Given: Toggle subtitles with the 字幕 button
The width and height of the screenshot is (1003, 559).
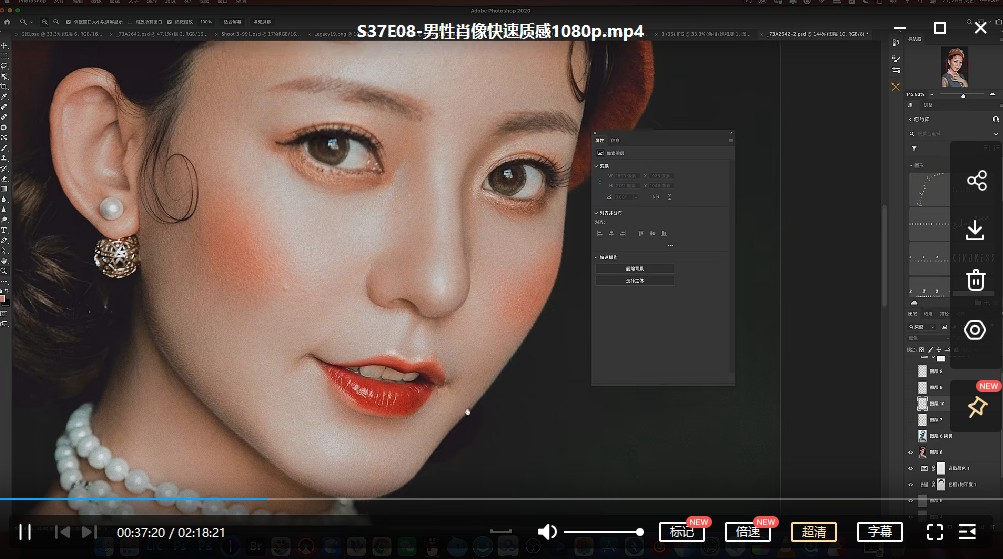Looking at the screenshot, I should click(880, 532).
